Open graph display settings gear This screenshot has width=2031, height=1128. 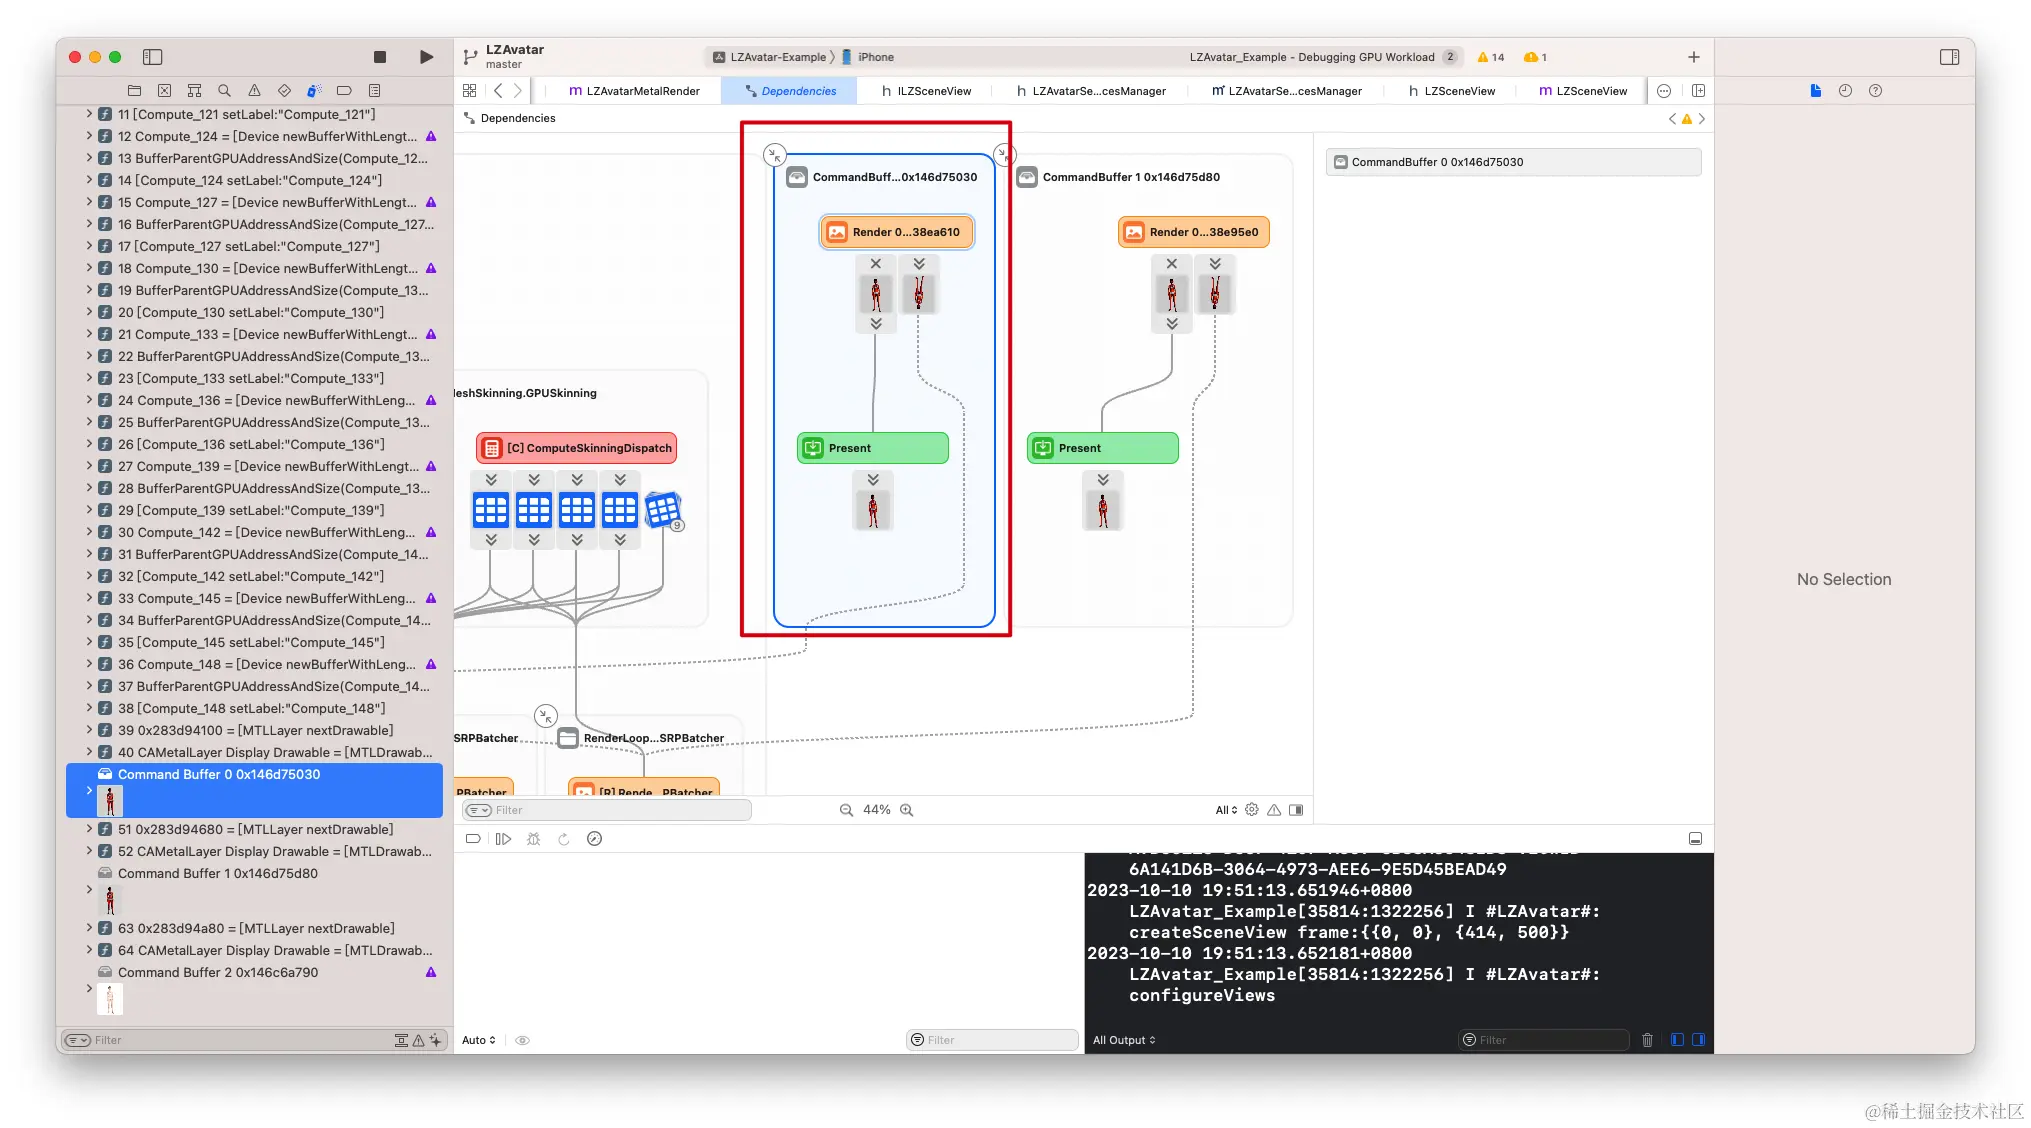click(1252, 810)
